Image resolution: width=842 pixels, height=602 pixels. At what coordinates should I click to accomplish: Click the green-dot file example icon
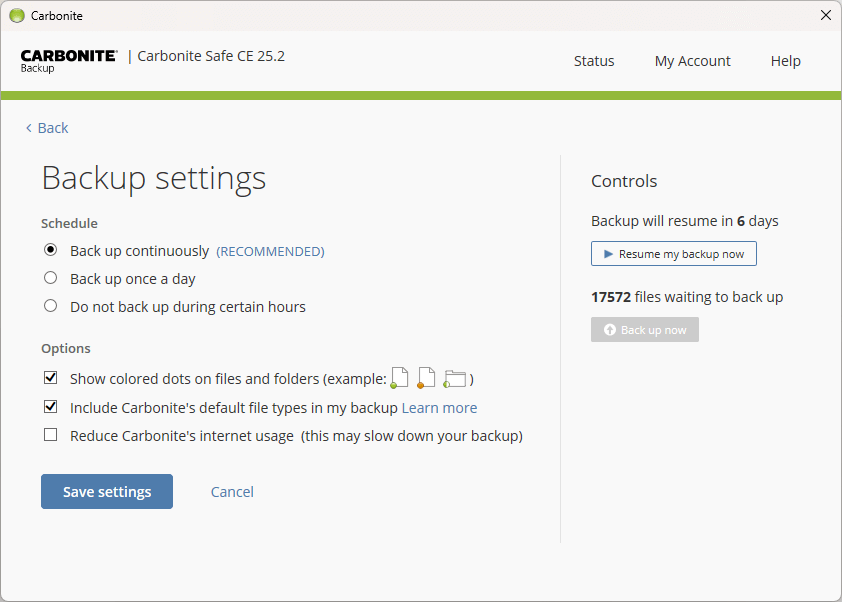(x=400, y=378)
